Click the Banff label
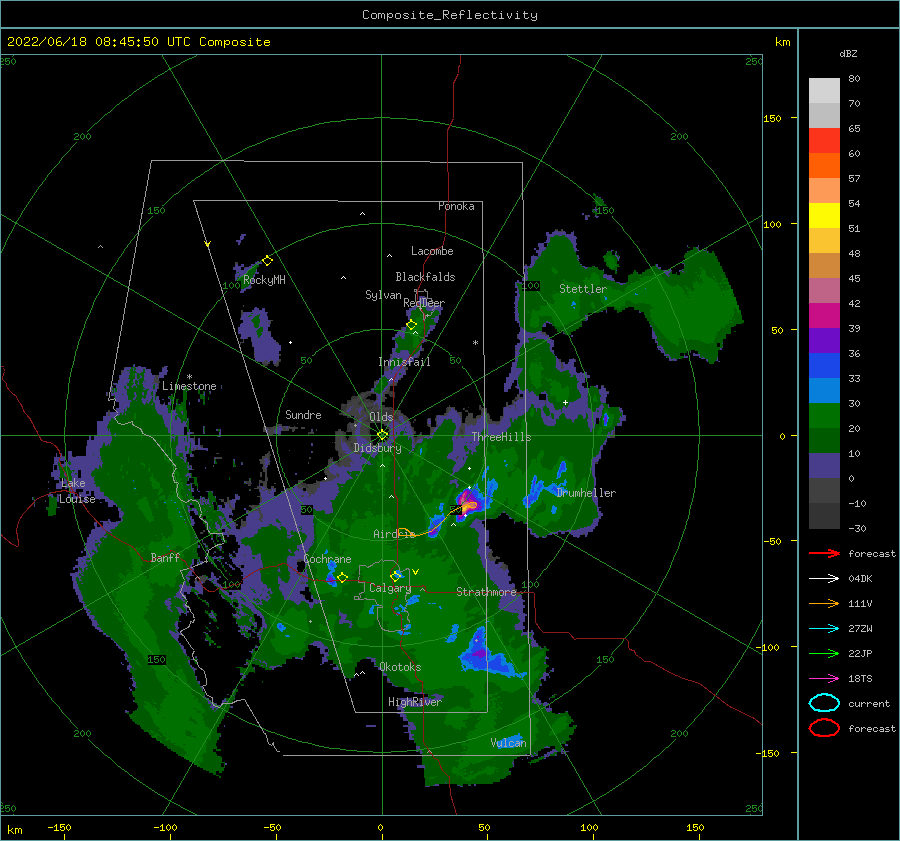 coord(165,557)
